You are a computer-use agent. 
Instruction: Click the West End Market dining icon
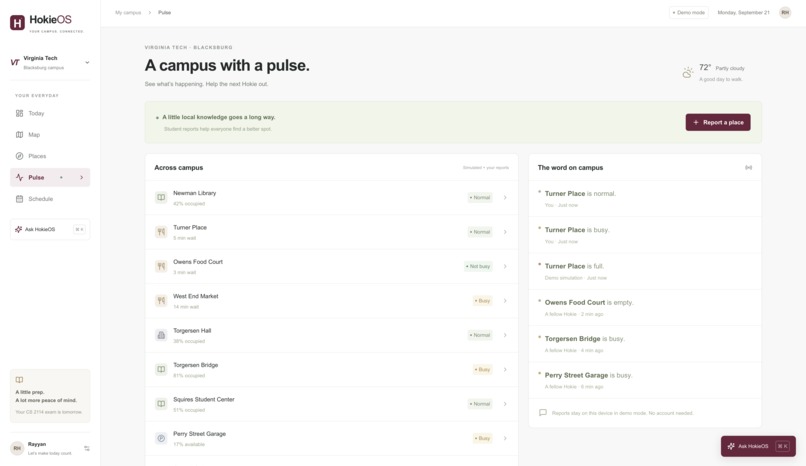click(161, 301)
